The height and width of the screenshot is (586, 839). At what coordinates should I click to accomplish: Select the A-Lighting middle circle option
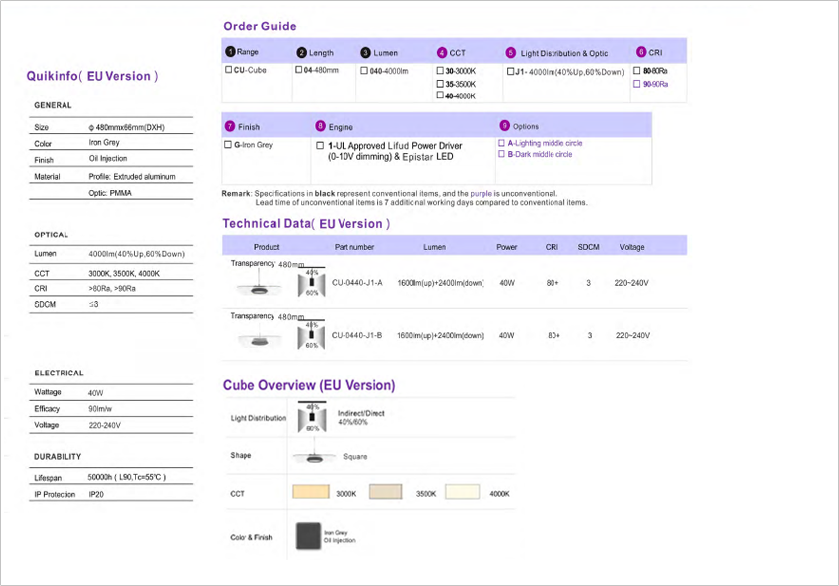tap(502, 143)
